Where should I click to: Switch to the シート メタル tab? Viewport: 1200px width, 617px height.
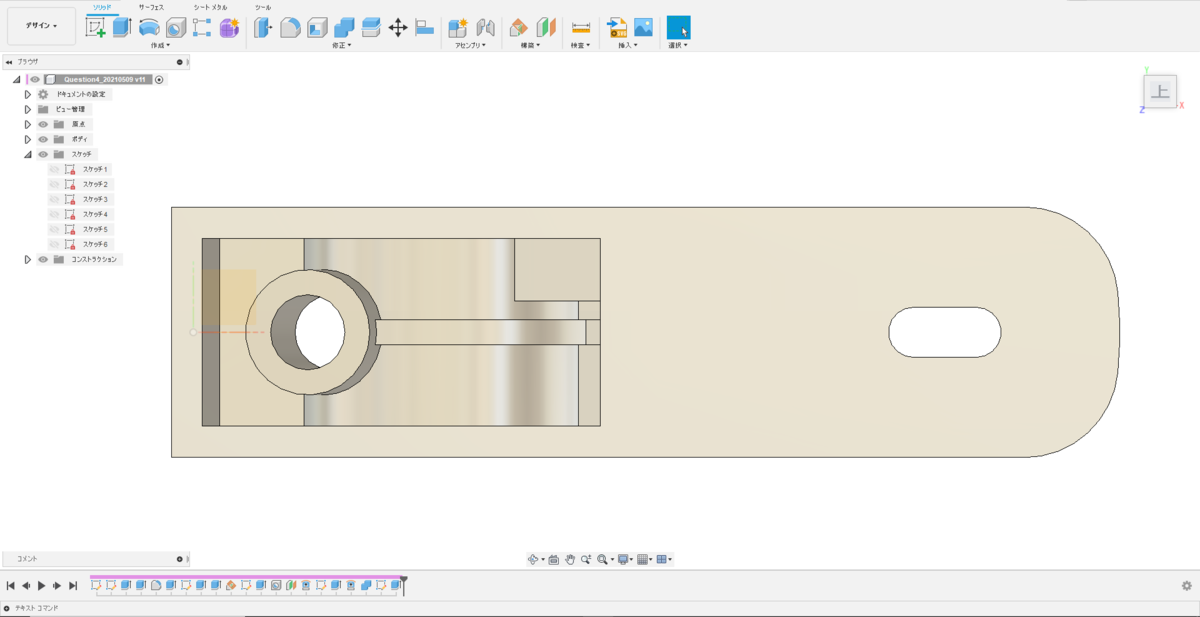(210, 7)
